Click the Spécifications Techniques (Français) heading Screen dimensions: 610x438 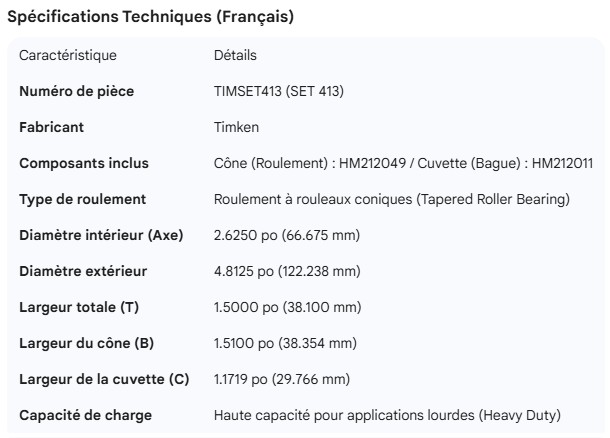pyautogui.click(x=150, y=17)
